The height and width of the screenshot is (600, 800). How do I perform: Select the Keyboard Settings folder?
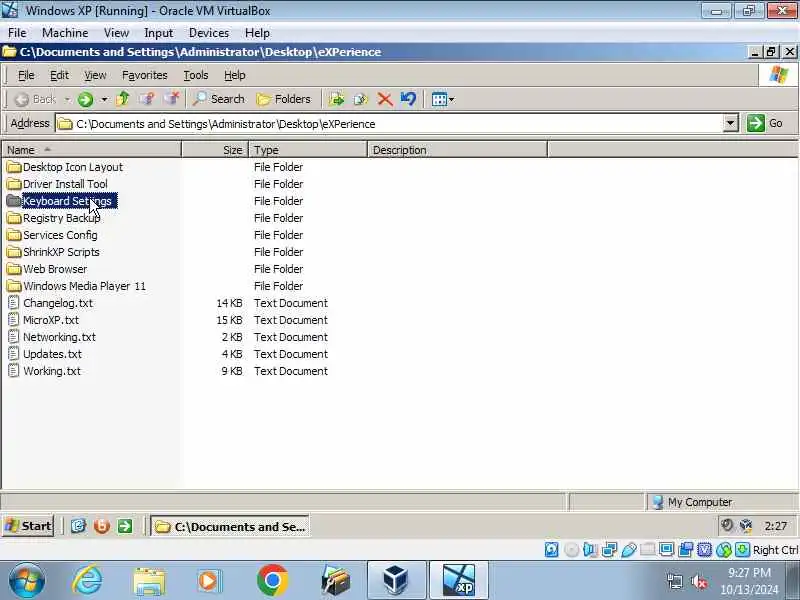click(x=62, y=201)
